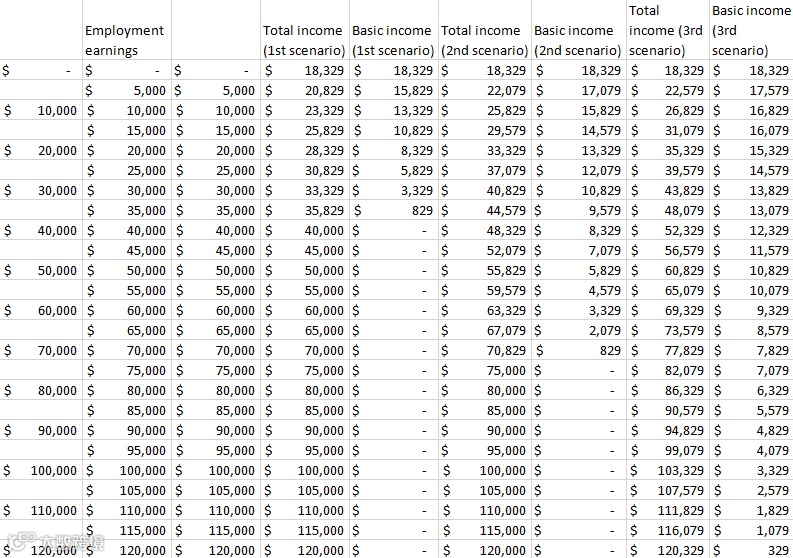Click 22,079 under Total income (2nd scenario)

pyautogui.click(x=506, y=91)
